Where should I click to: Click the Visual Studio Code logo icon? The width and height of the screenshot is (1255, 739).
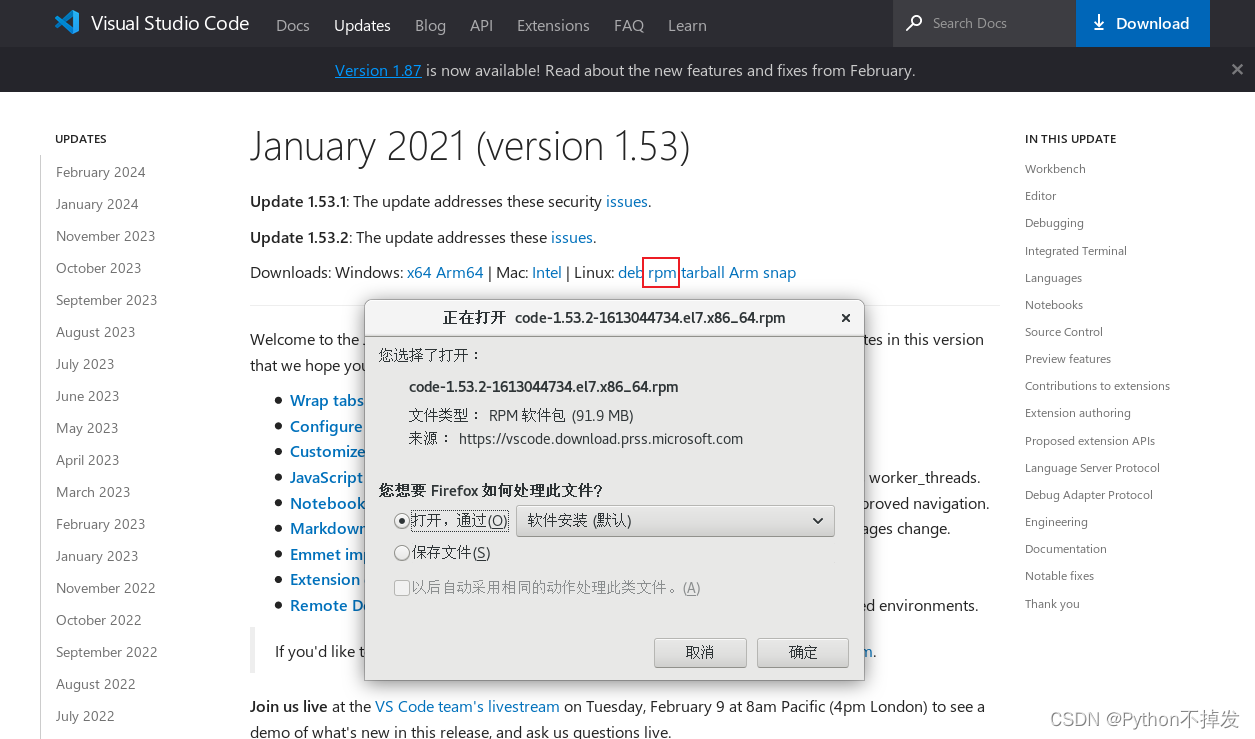(x=67, y=23)
